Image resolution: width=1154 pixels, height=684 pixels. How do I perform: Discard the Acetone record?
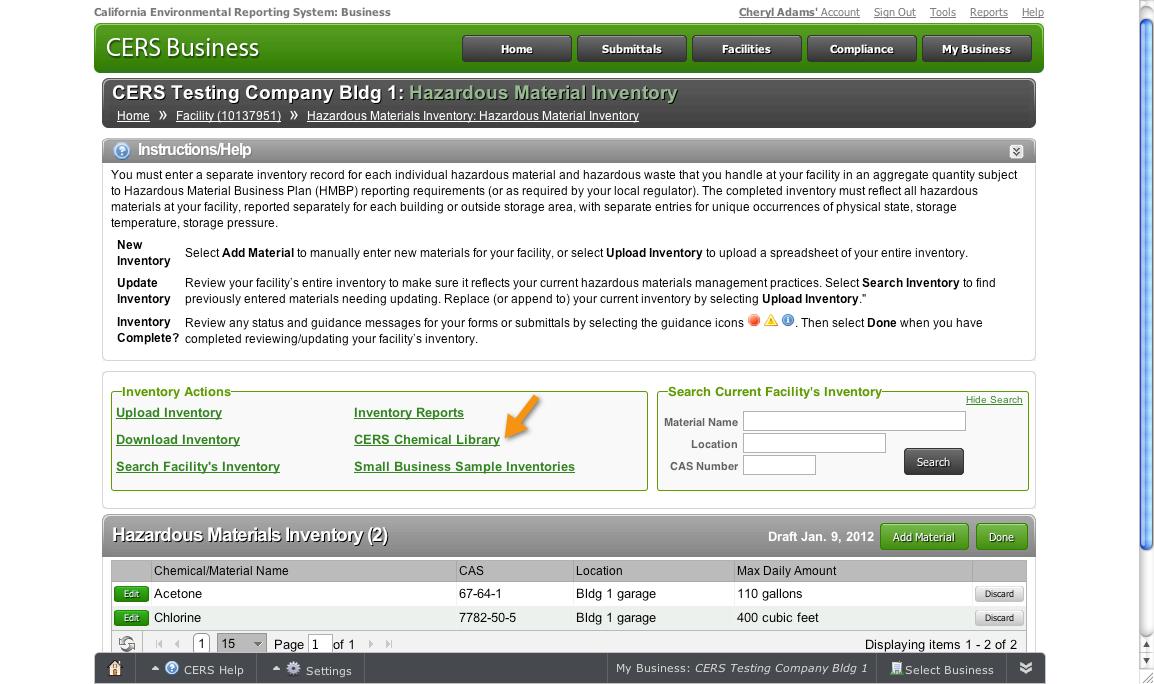[x=999, y=593]
